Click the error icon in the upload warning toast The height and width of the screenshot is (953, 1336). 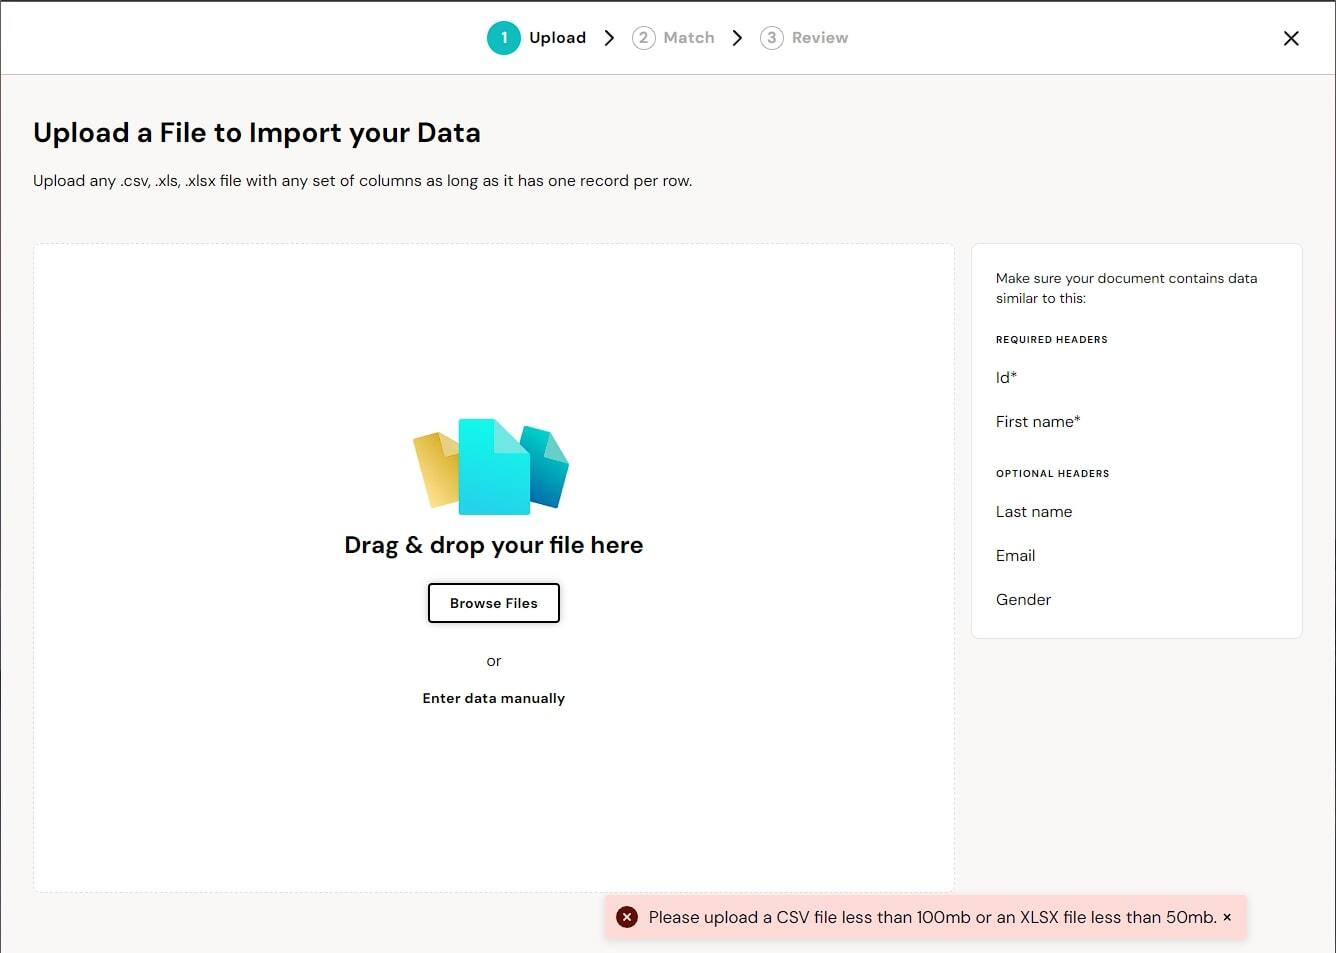(626, 916)
